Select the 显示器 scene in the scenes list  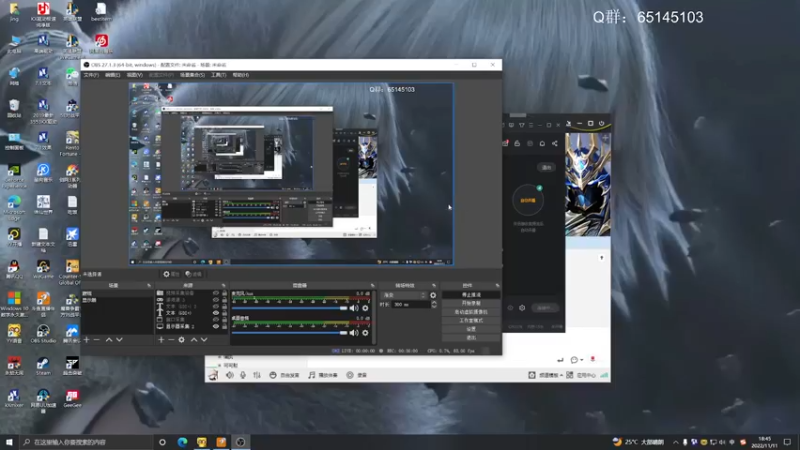117,300
